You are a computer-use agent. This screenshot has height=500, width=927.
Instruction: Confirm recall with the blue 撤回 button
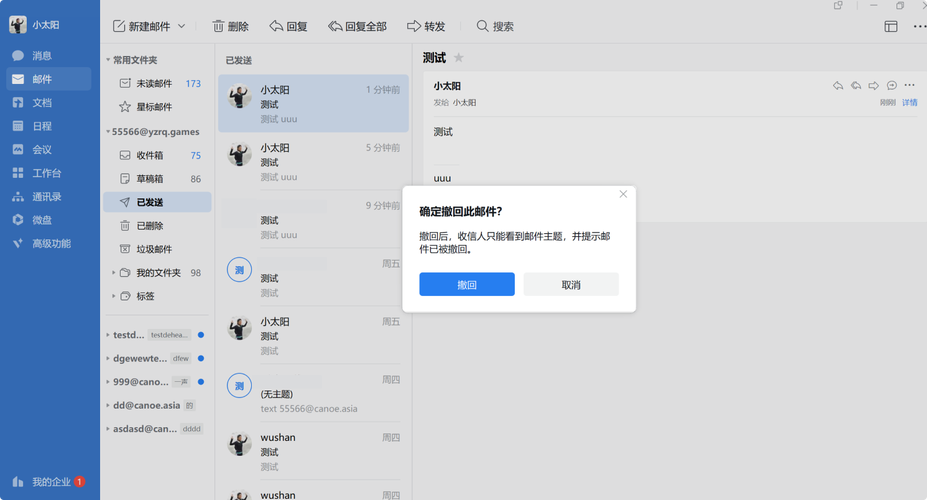466,284
